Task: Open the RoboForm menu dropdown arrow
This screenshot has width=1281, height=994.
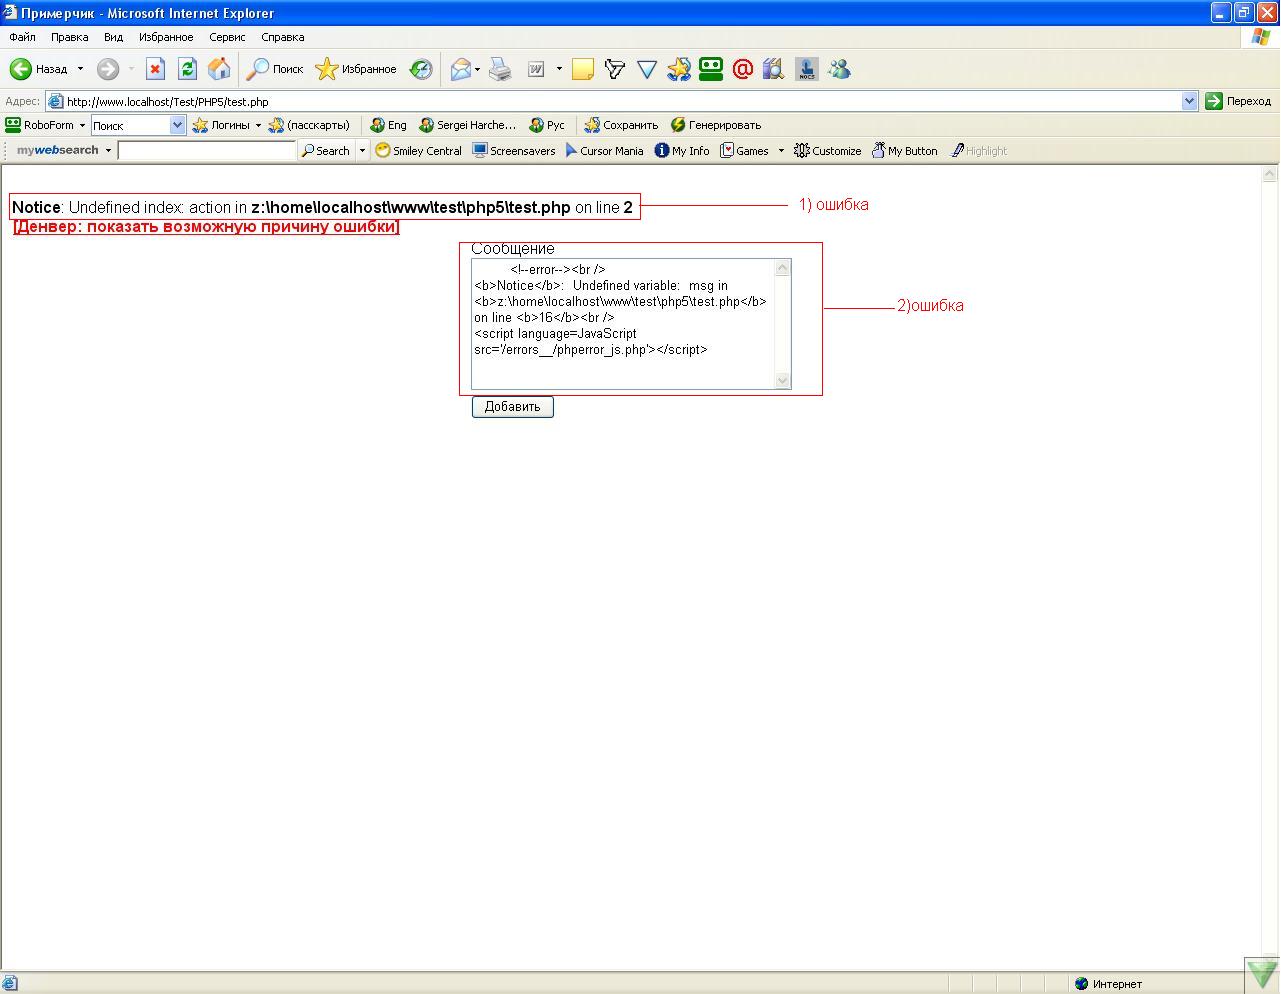Action: tap(82, 125)
